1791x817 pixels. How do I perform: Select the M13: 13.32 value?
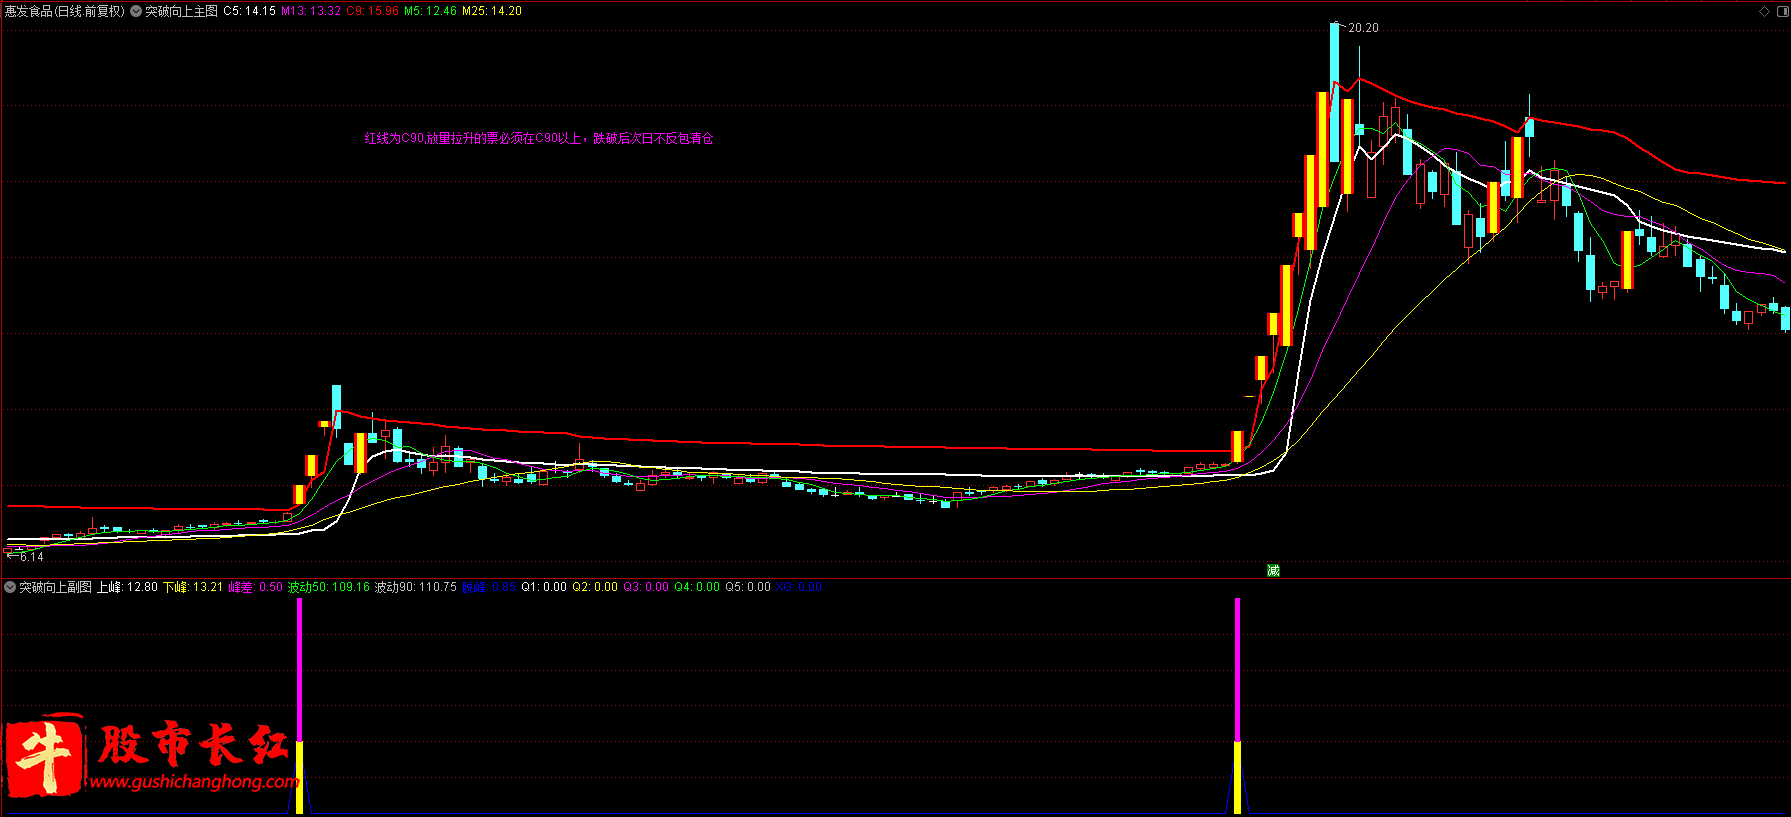(311, 11)
